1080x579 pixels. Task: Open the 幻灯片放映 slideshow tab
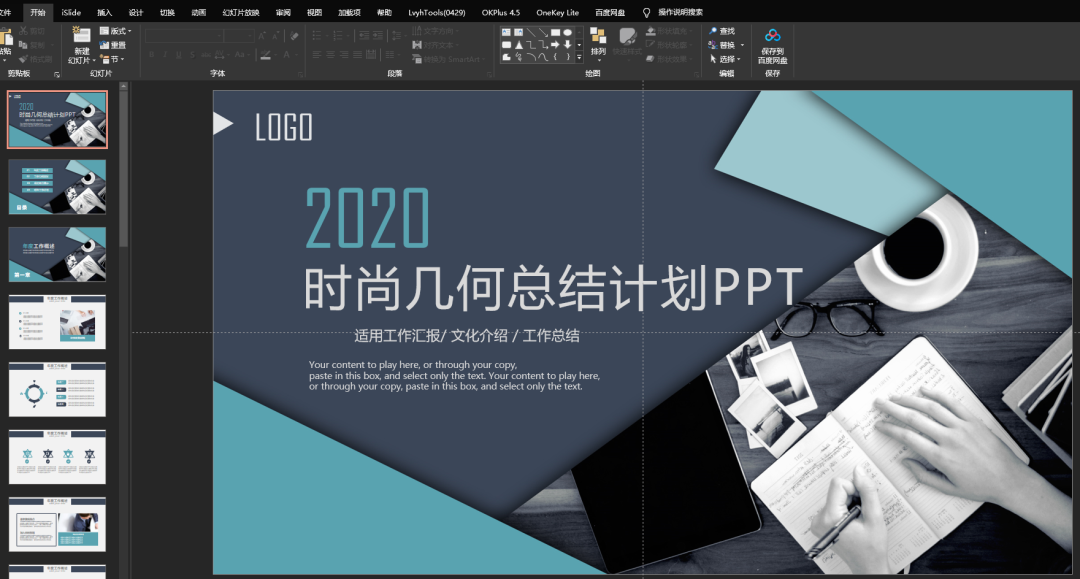pyautogui.click(x=240, y=12)
